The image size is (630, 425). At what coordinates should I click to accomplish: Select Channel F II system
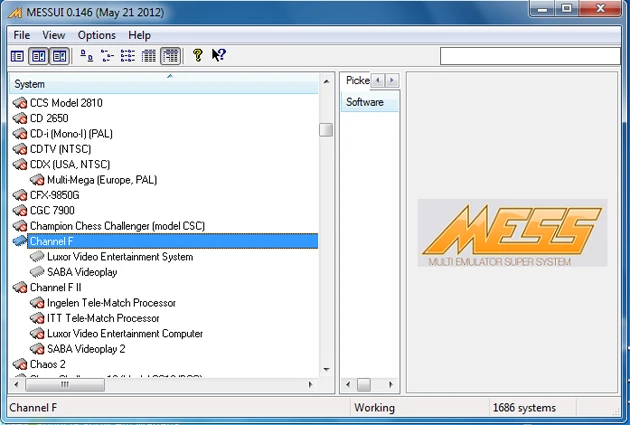pos(55,287)
